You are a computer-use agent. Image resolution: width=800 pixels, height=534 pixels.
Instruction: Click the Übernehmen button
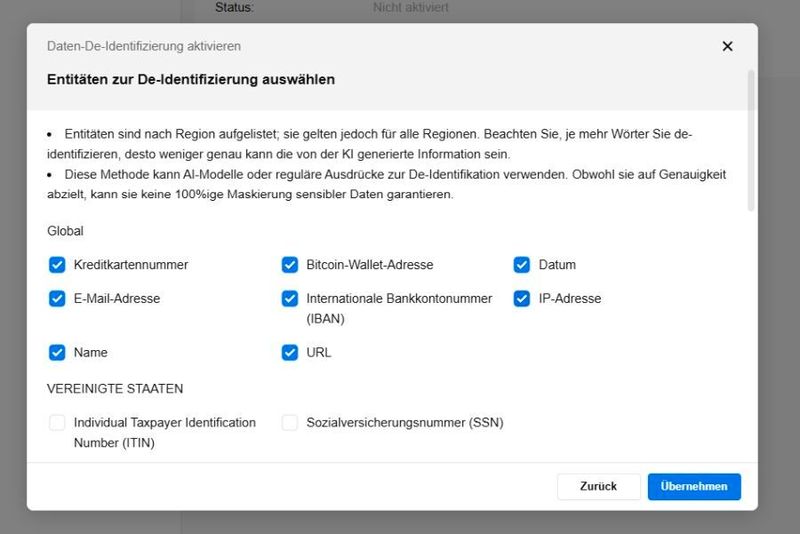point(694,487)
